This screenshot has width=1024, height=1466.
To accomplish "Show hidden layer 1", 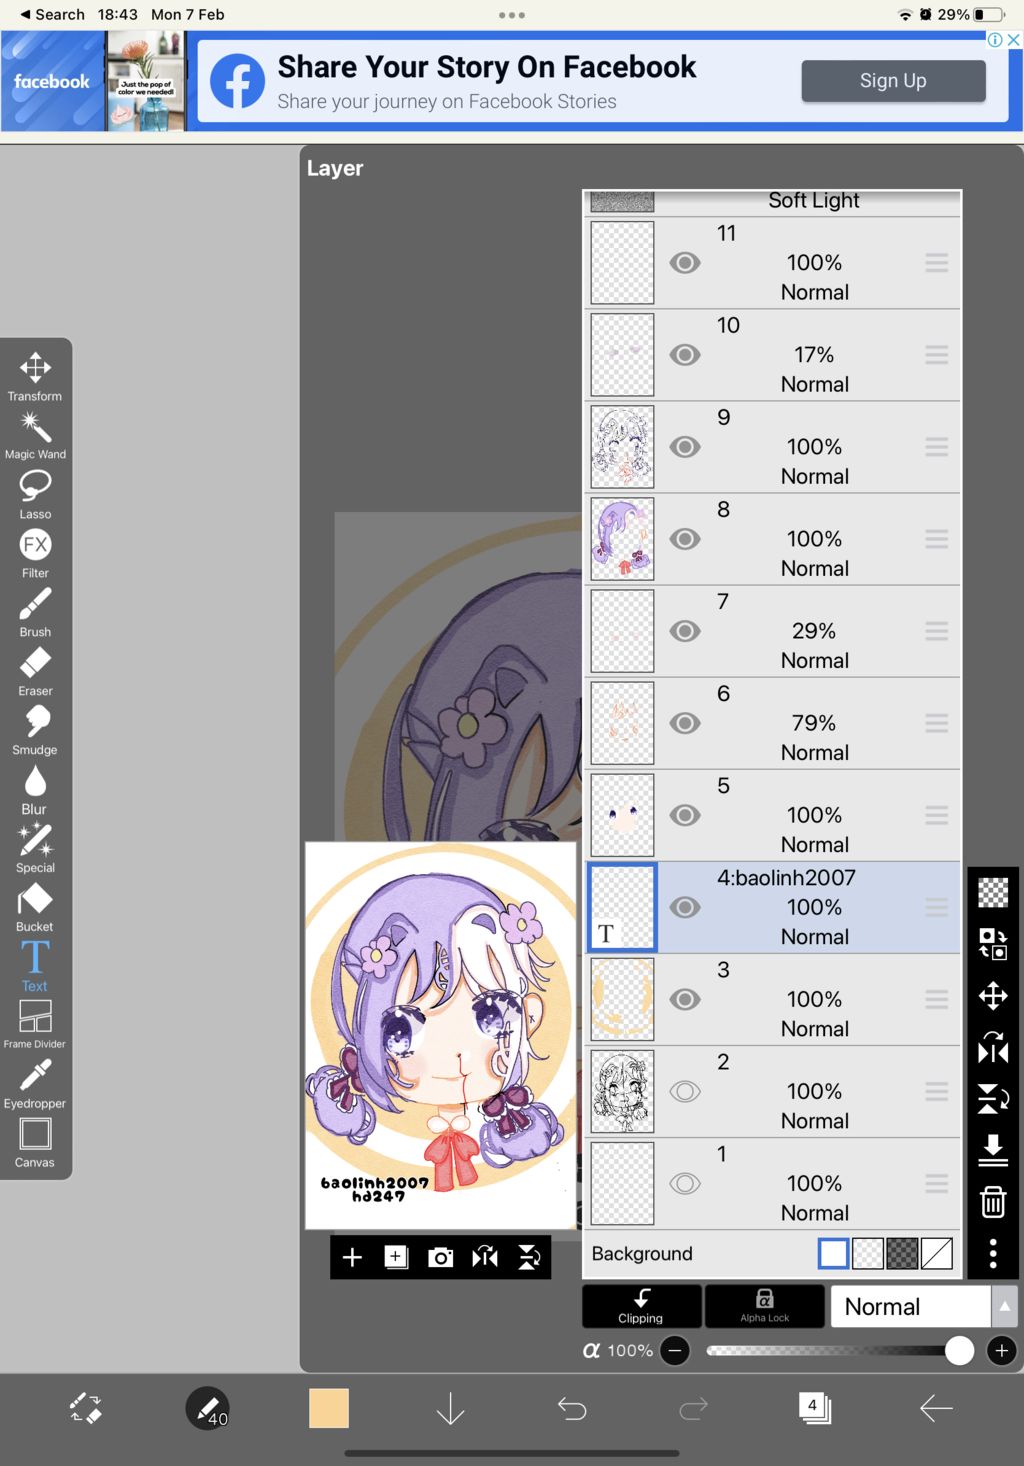I will click(685, 1183).
